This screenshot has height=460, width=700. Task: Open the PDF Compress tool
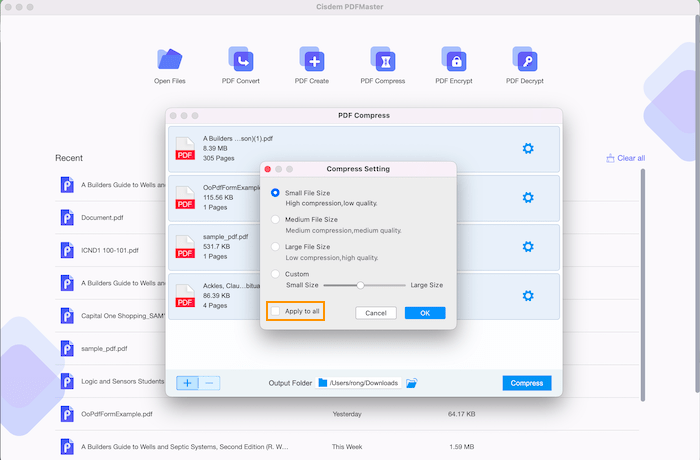coord(383,65)
